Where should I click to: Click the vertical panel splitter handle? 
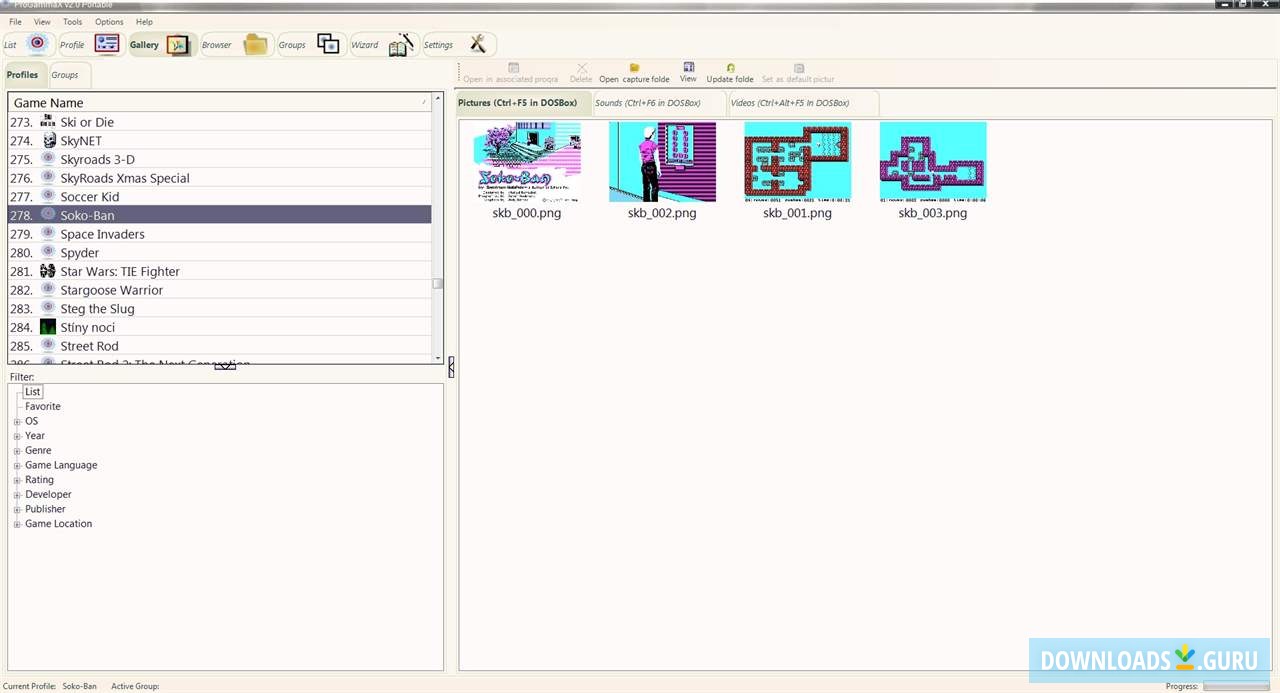click(x=451, y=367)
